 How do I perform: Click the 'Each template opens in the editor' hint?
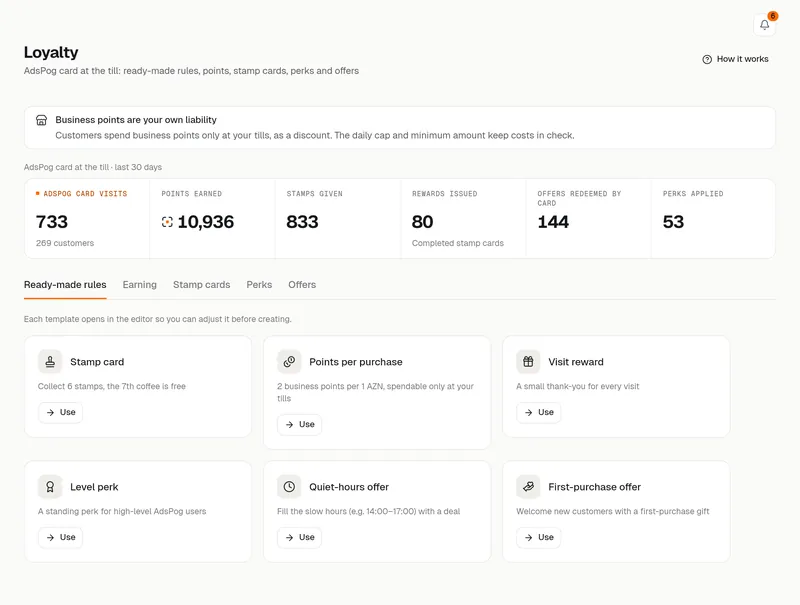[158, 319]
